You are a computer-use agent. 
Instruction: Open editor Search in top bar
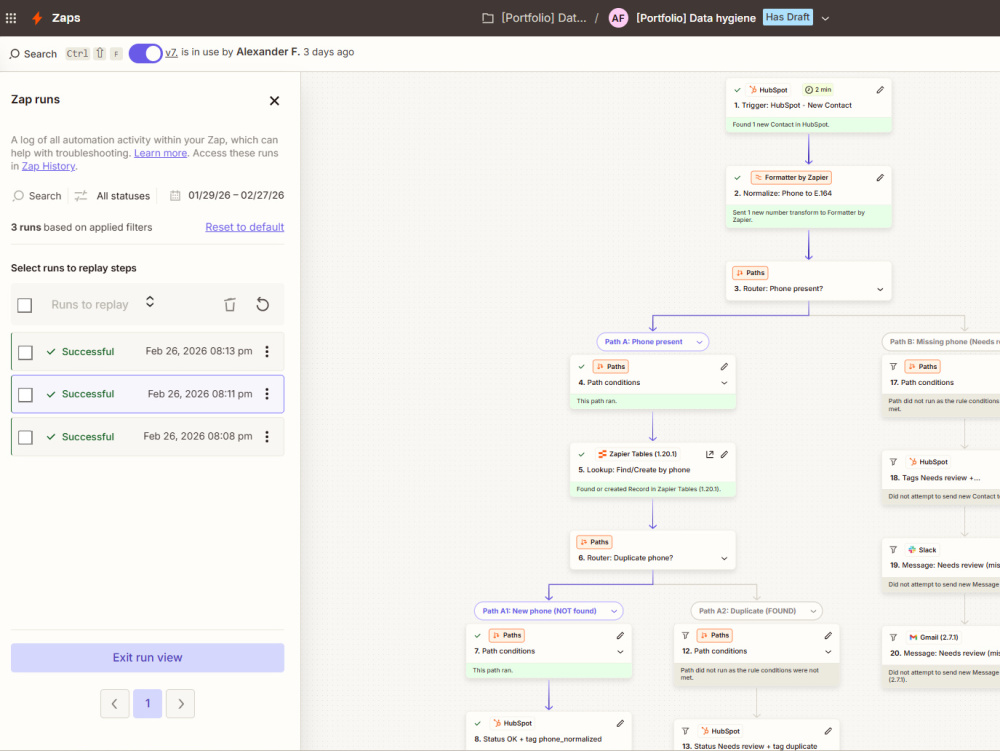click(33, 54)
